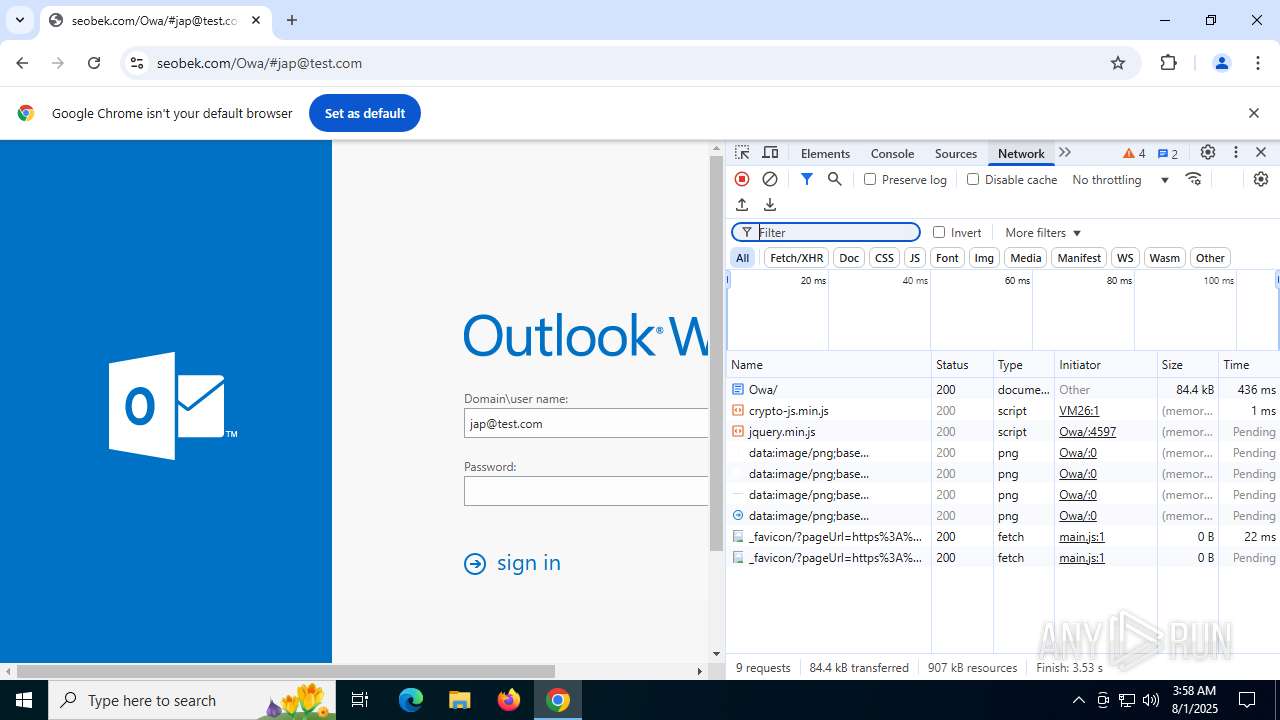
Task: Open Windows Start menu
Action: click(24, 700)
